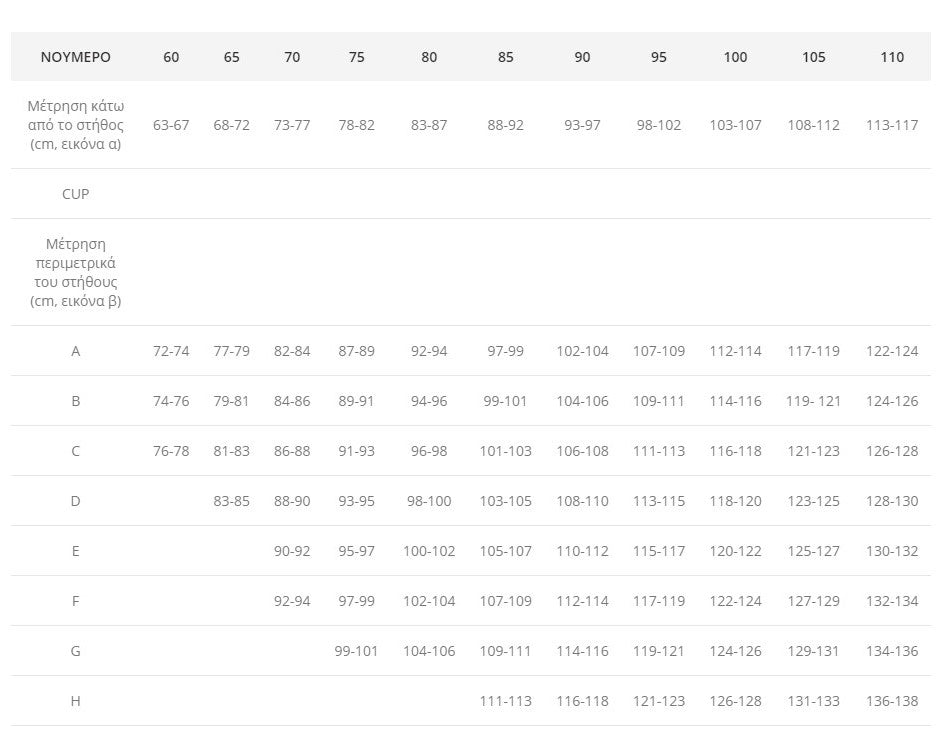
Task: Click the cup A row label
Action: [x=76, y=351]
